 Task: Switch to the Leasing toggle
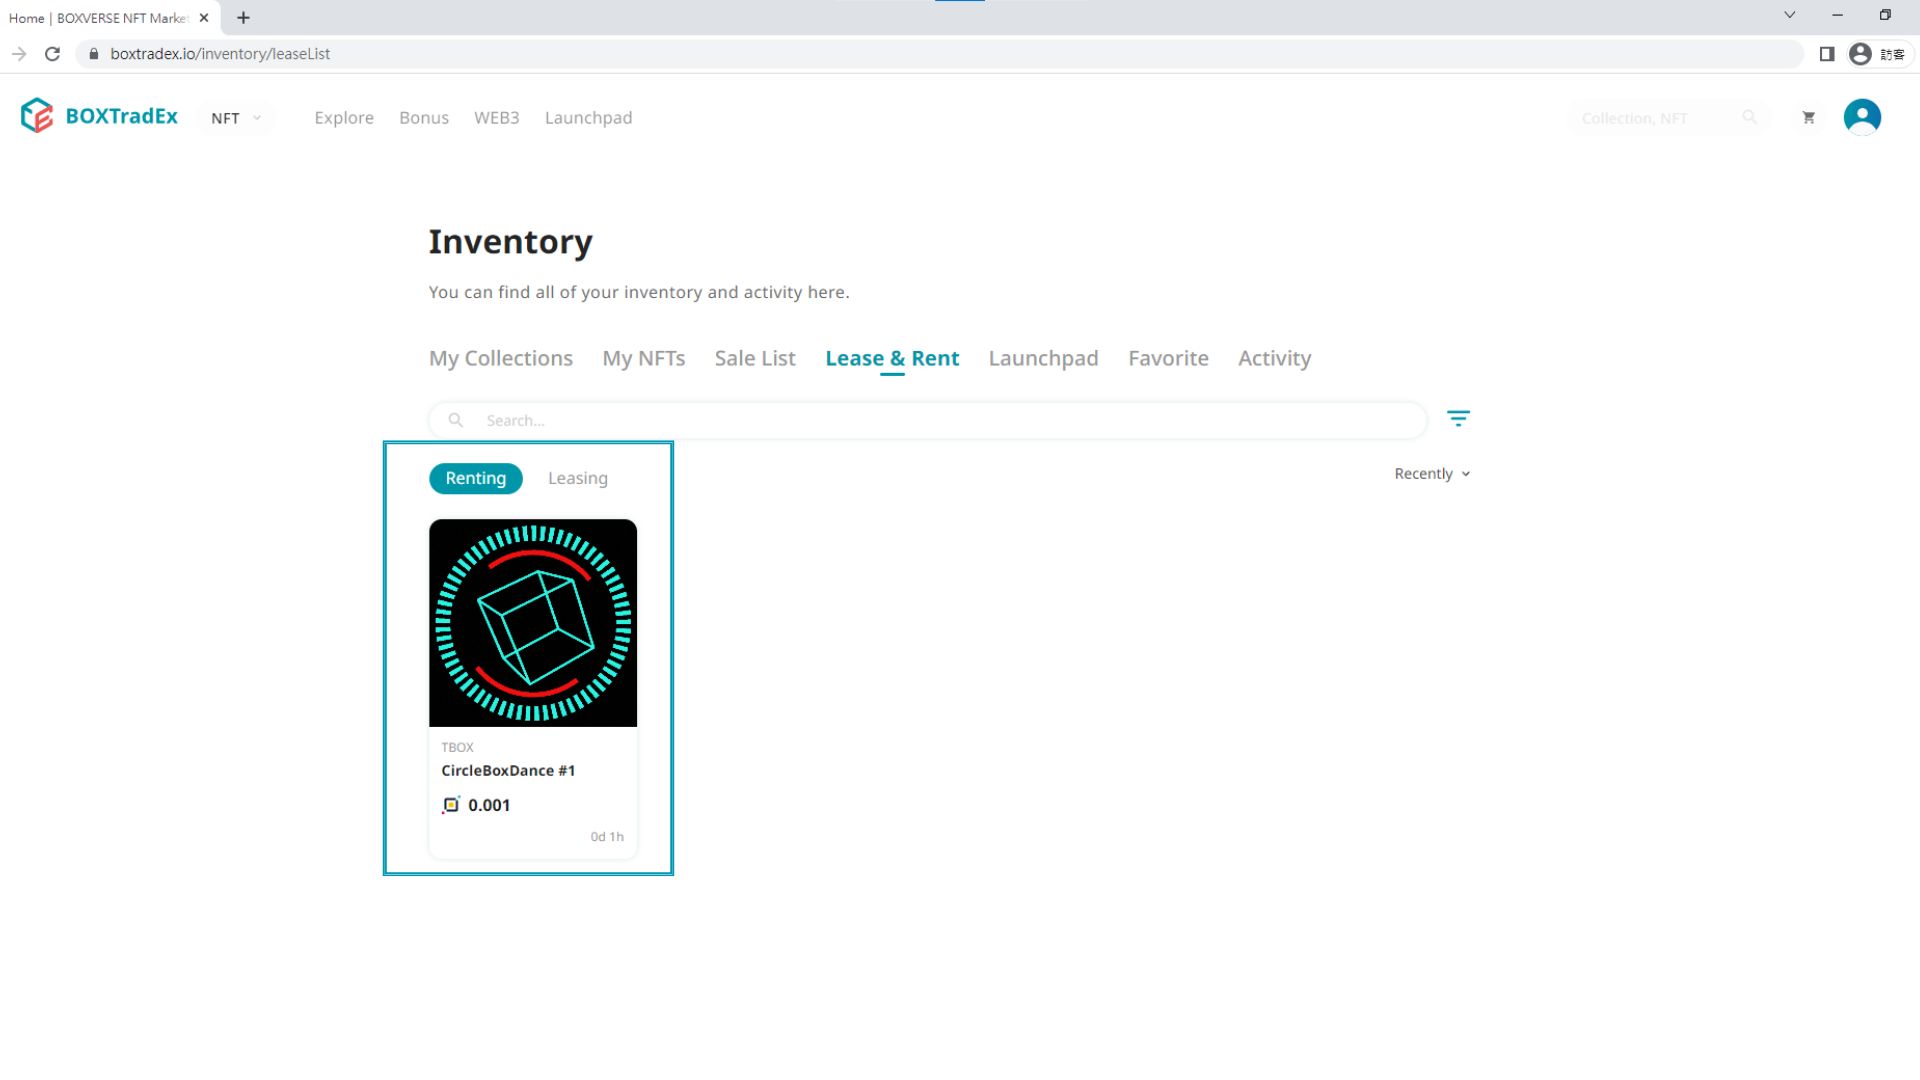tap(577, 478)
